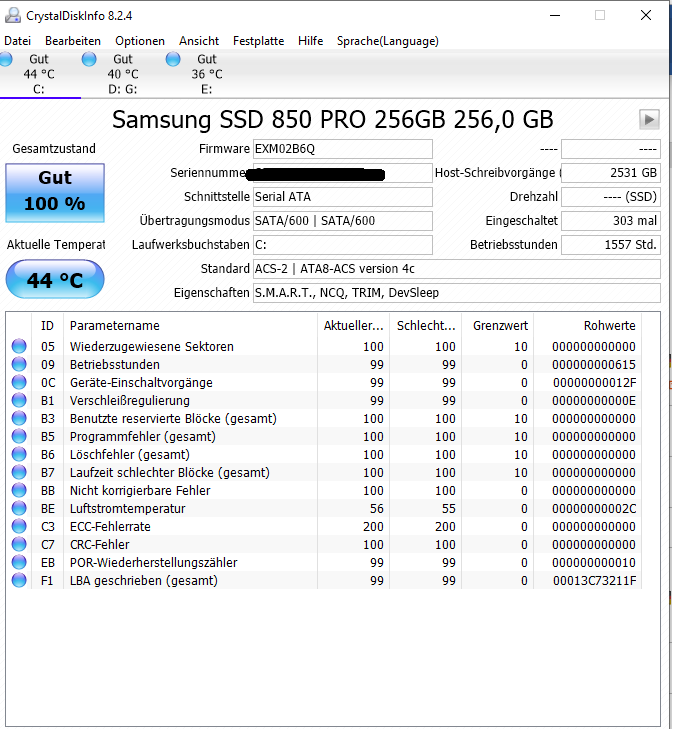Open the Datei menu
675x729 pixels.
coord(17,41)
